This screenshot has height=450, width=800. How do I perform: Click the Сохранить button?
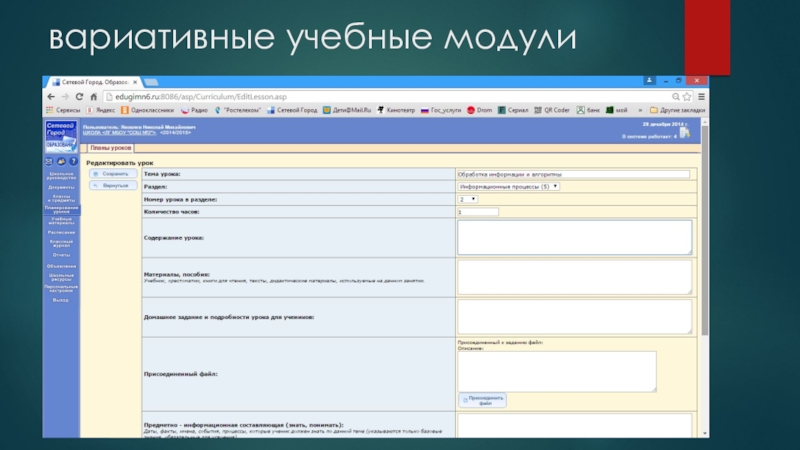pyautogui.click(x=113, y=174)
